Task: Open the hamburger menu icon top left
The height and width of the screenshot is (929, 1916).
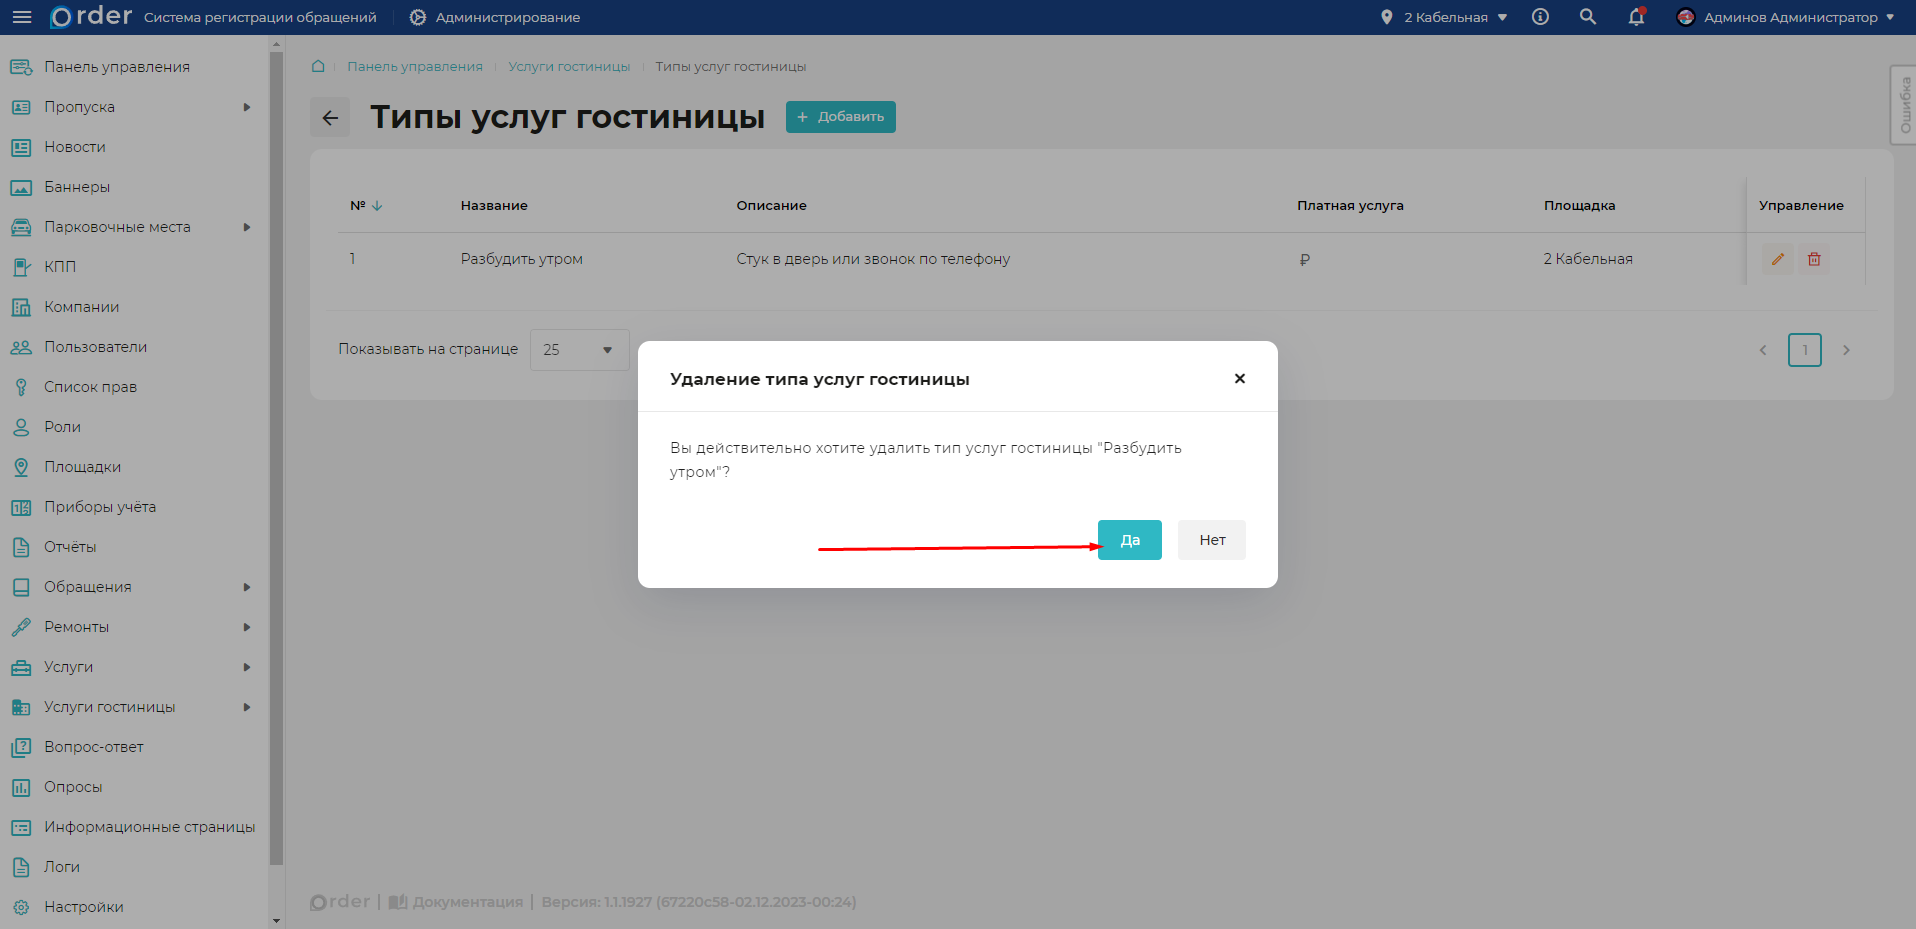Action: click(x=22, y=17)
